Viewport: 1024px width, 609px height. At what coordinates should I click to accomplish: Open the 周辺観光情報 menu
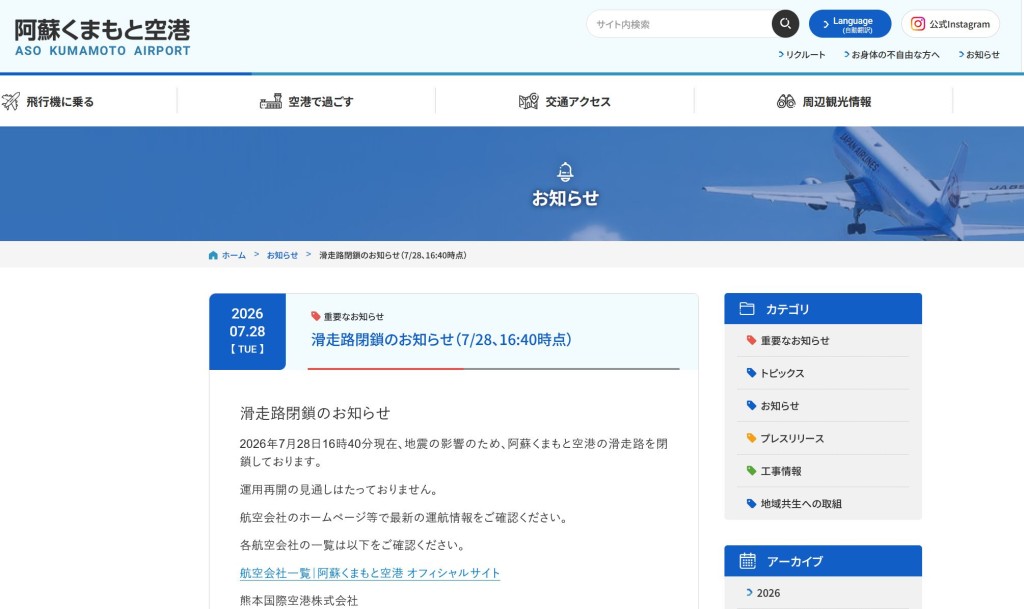[824, 102]
